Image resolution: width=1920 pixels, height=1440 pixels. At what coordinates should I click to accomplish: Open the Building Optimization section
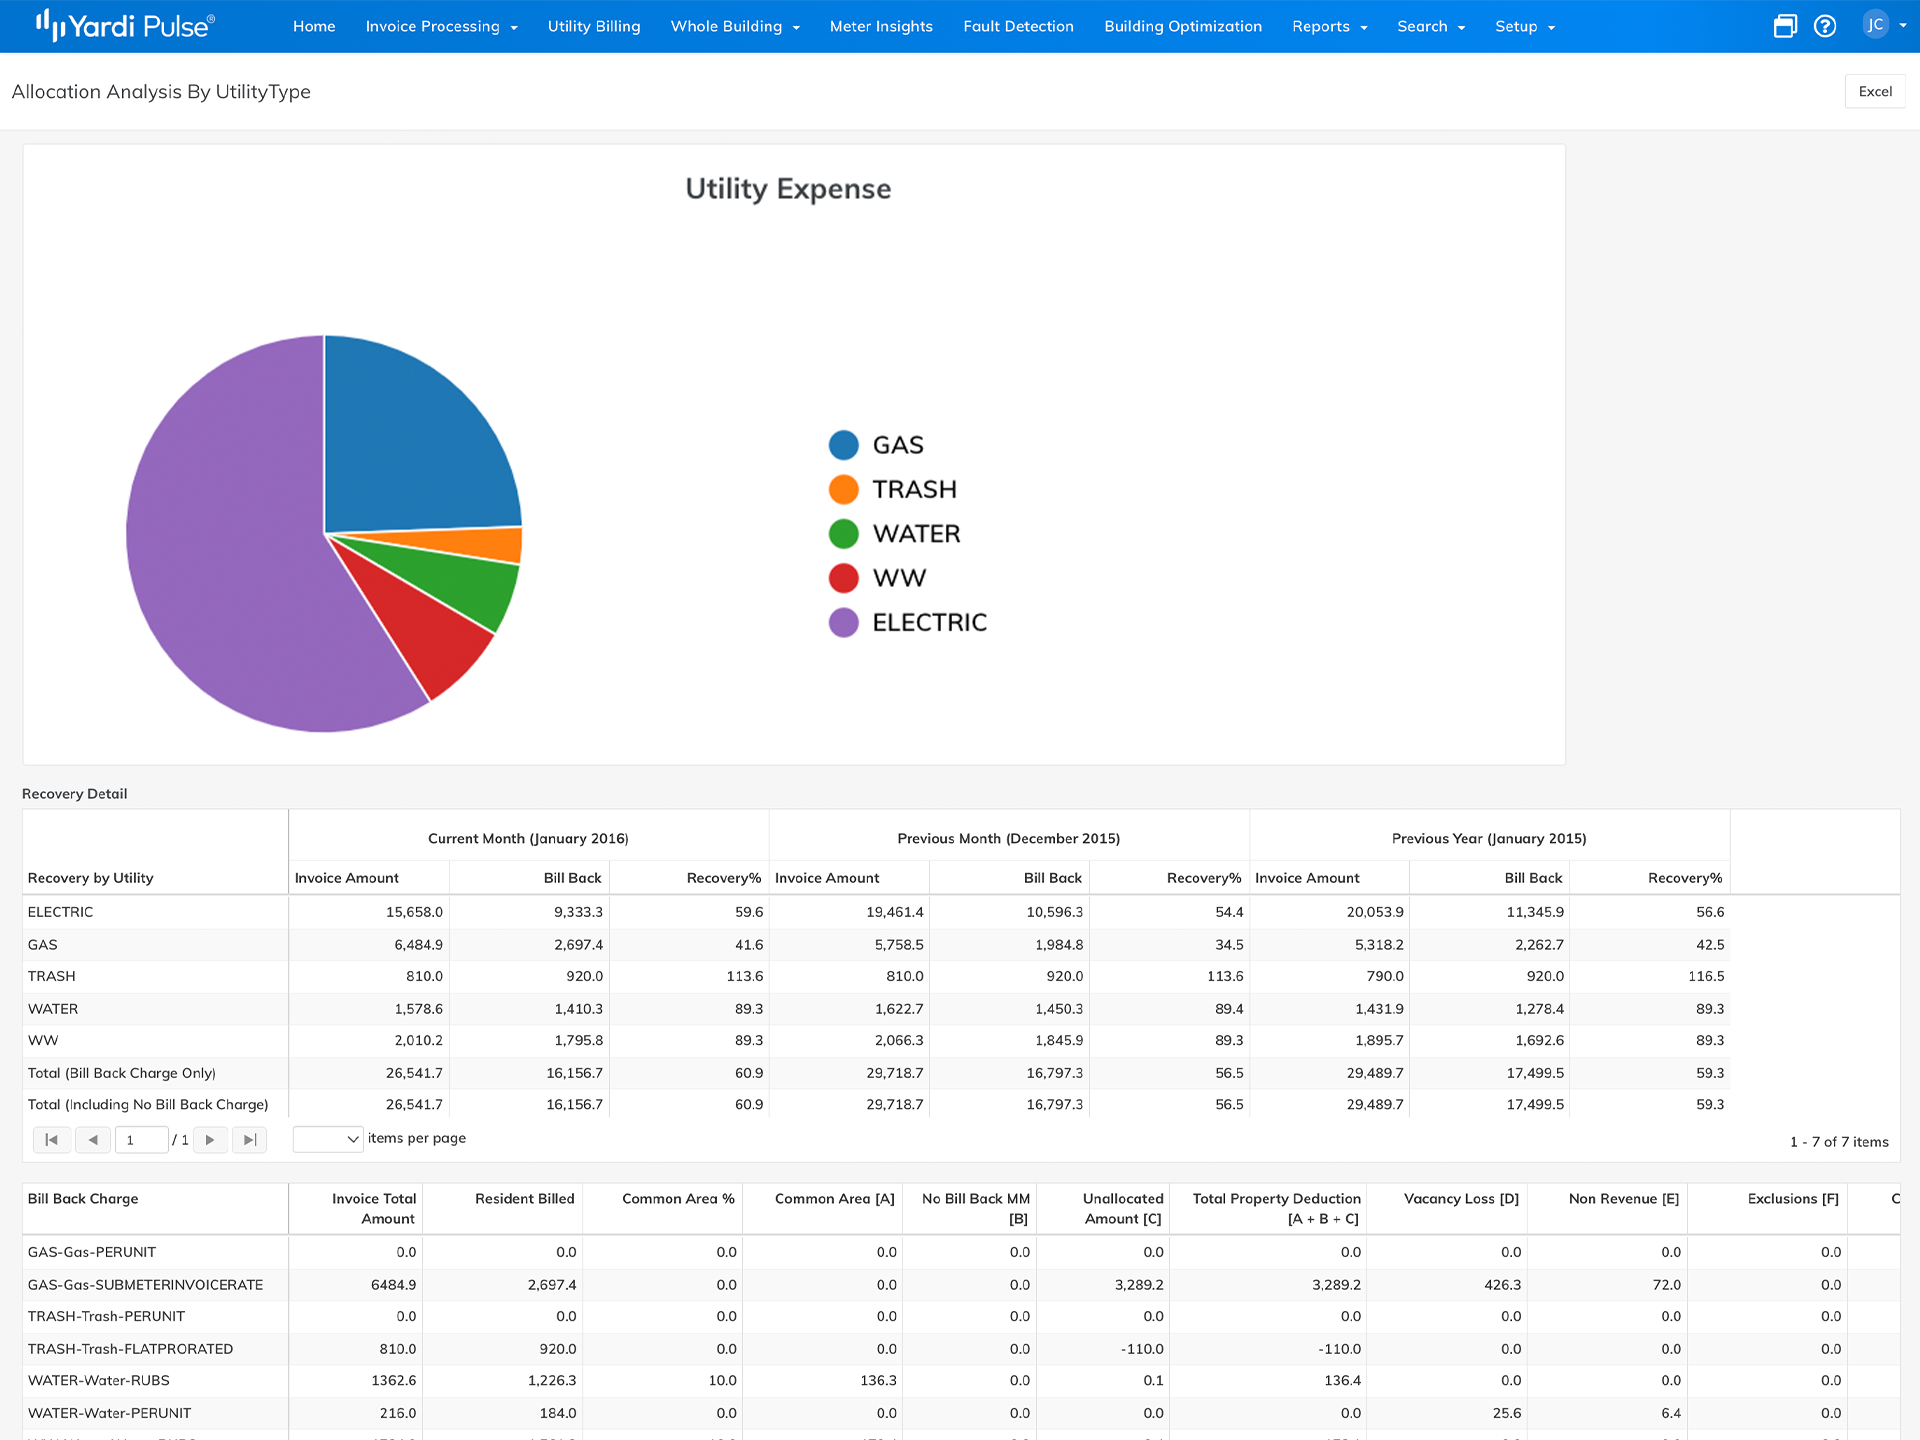pyautogui.click(x=1182, y=26)
